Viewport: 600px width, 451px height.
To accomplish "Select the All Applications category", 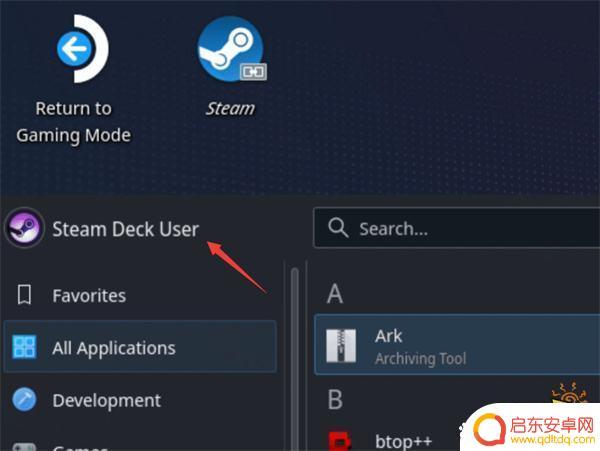I will (140, 347).
